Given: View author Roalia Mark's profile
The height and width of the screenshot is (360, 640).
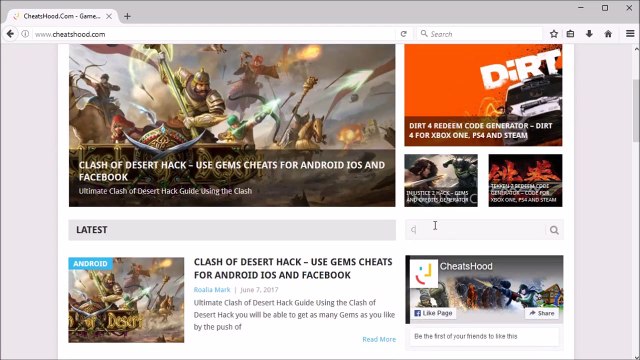Looking at the screenshot, I should (212, 290).
